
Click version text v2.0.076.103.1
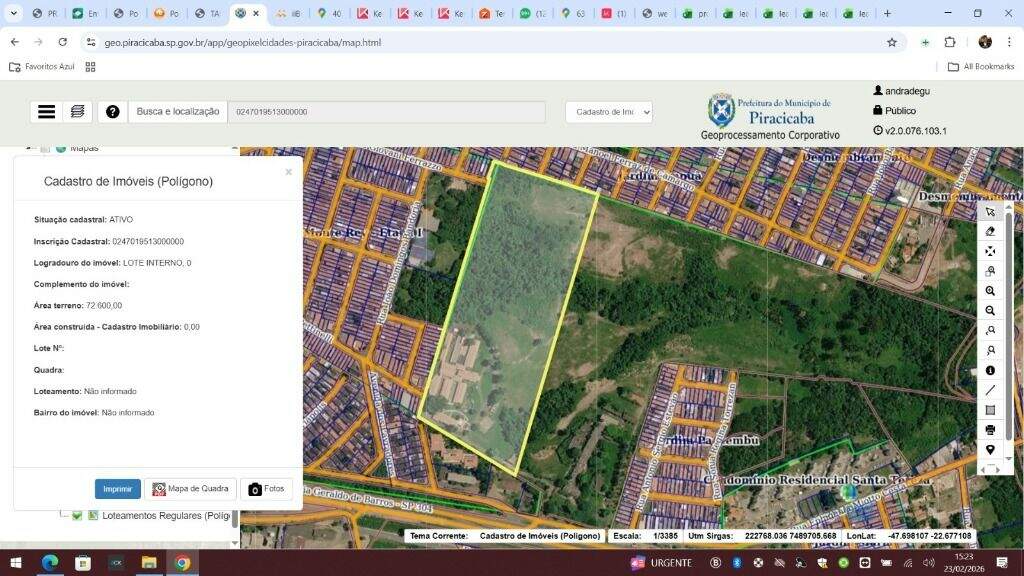(x=916, y=131)
